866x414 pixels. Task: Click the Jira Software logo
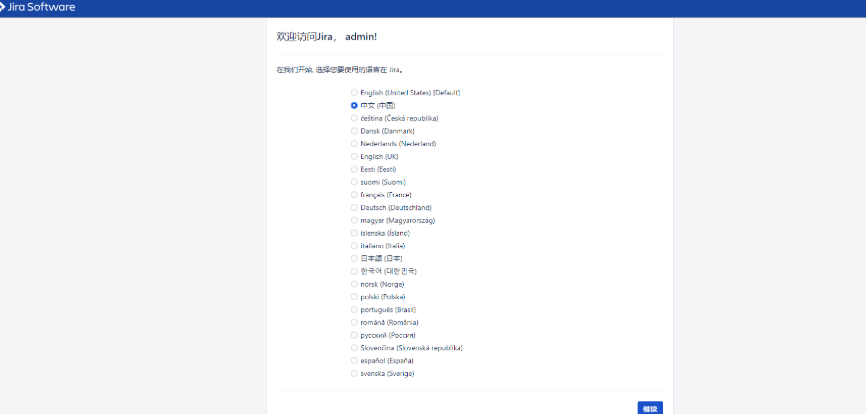tap(38, 8)
